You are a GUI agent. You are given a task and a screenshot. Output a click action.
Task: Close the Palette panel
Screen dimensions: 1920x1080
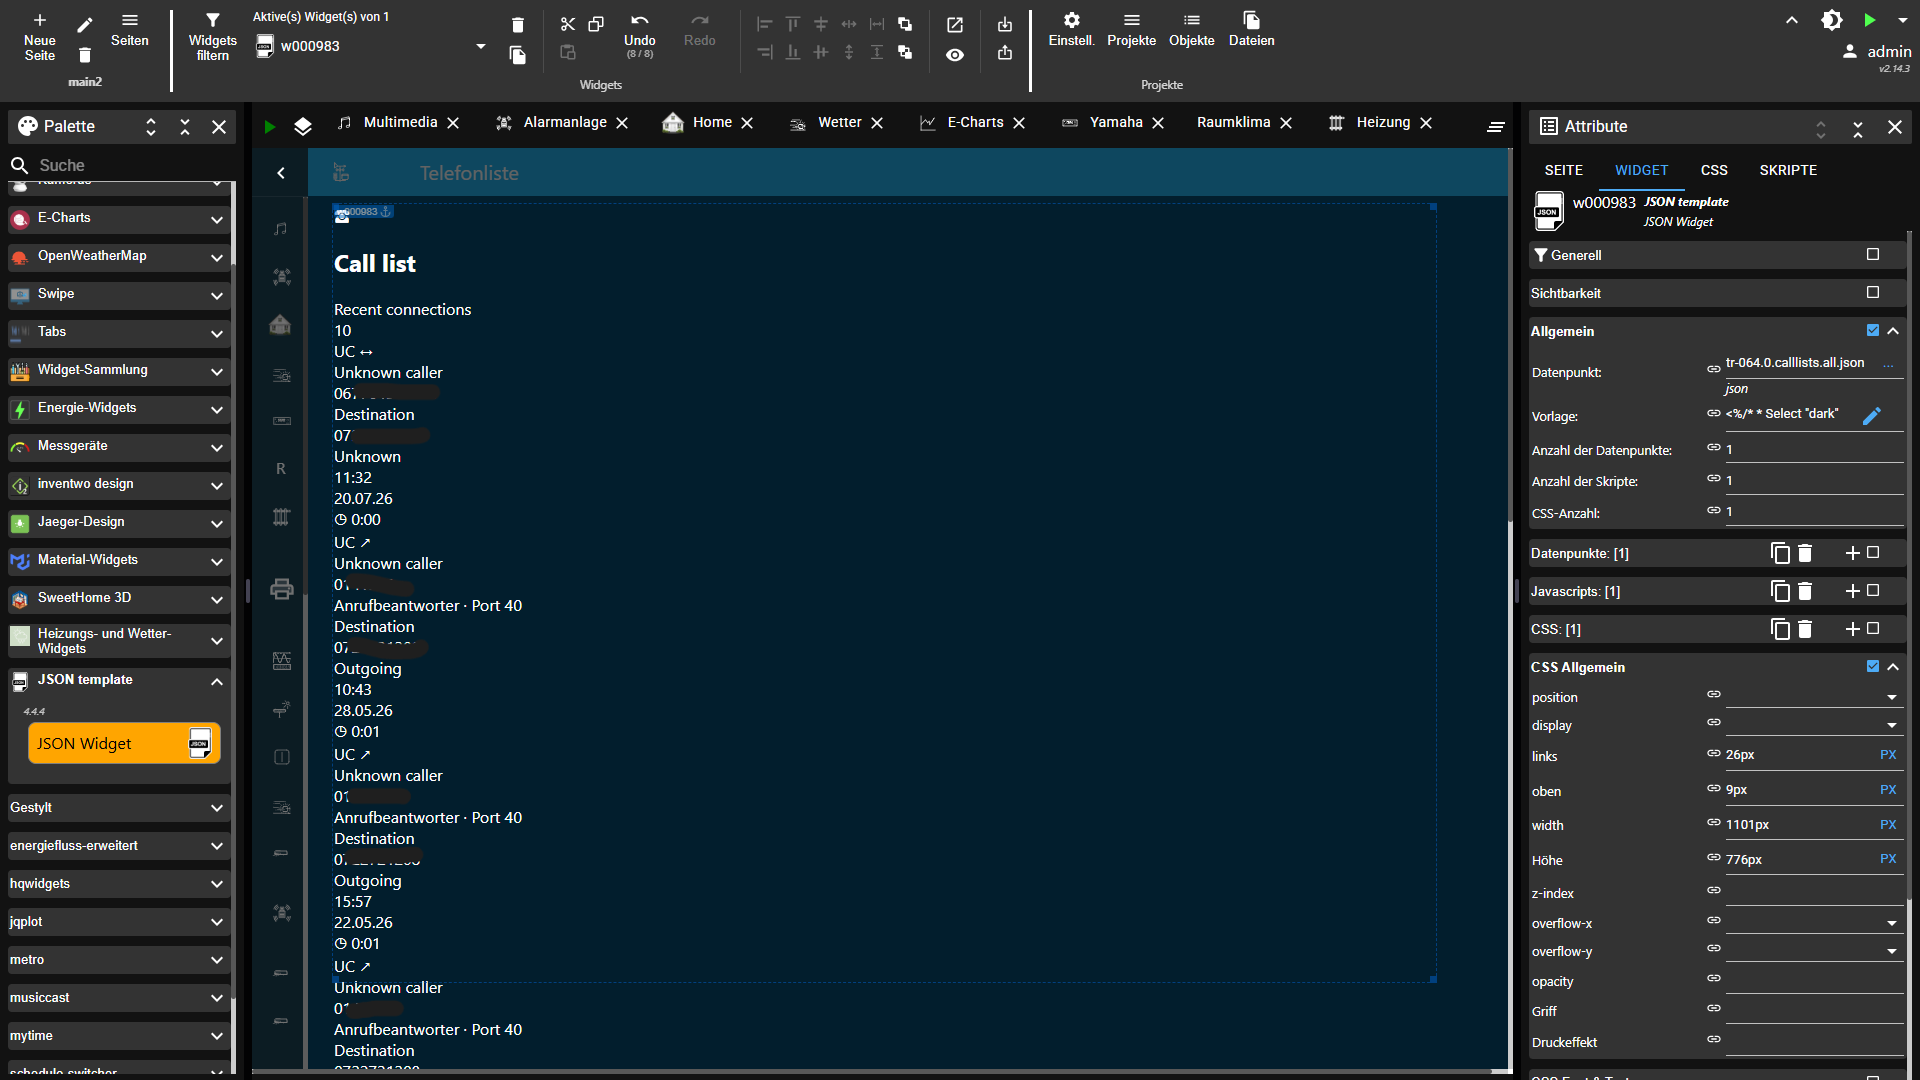coord(219,127)
